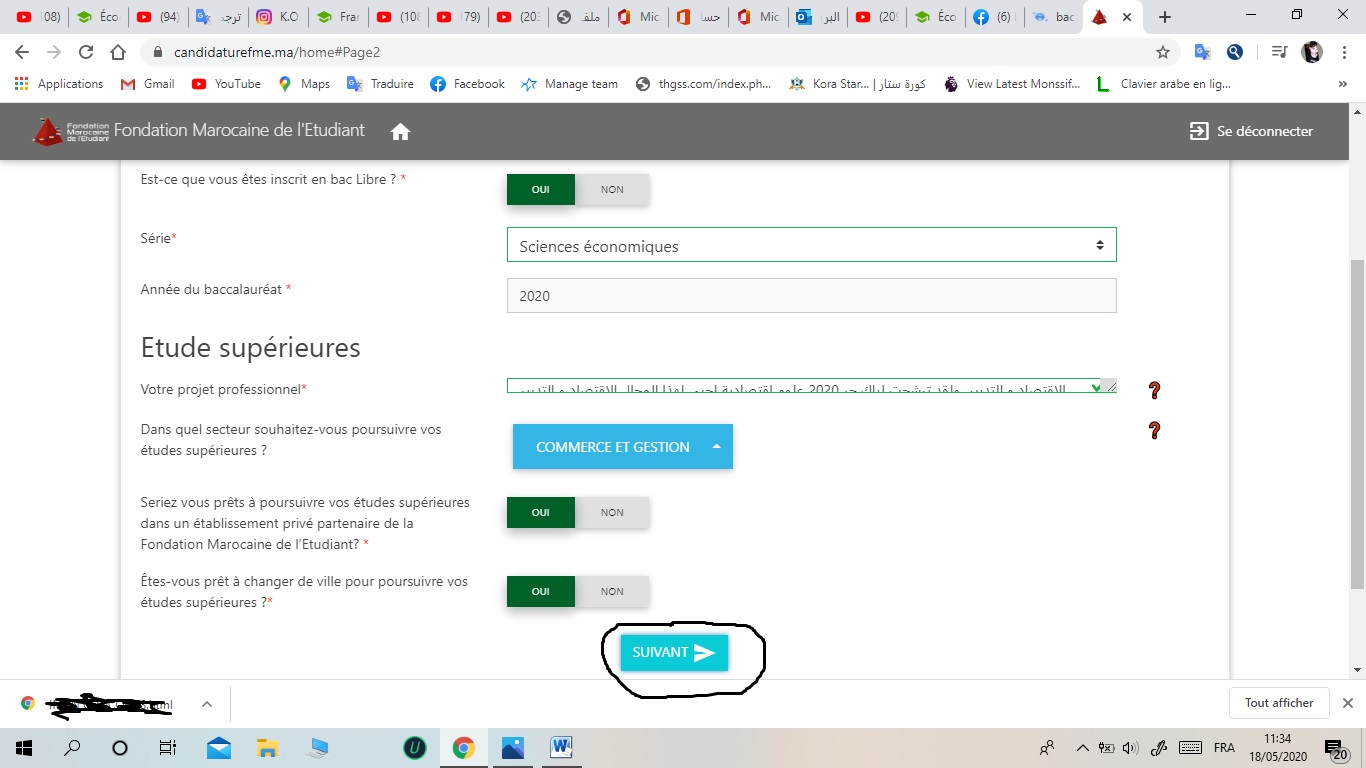
Task: Open the Word app from the taskbar
Action: coord(560,747)
